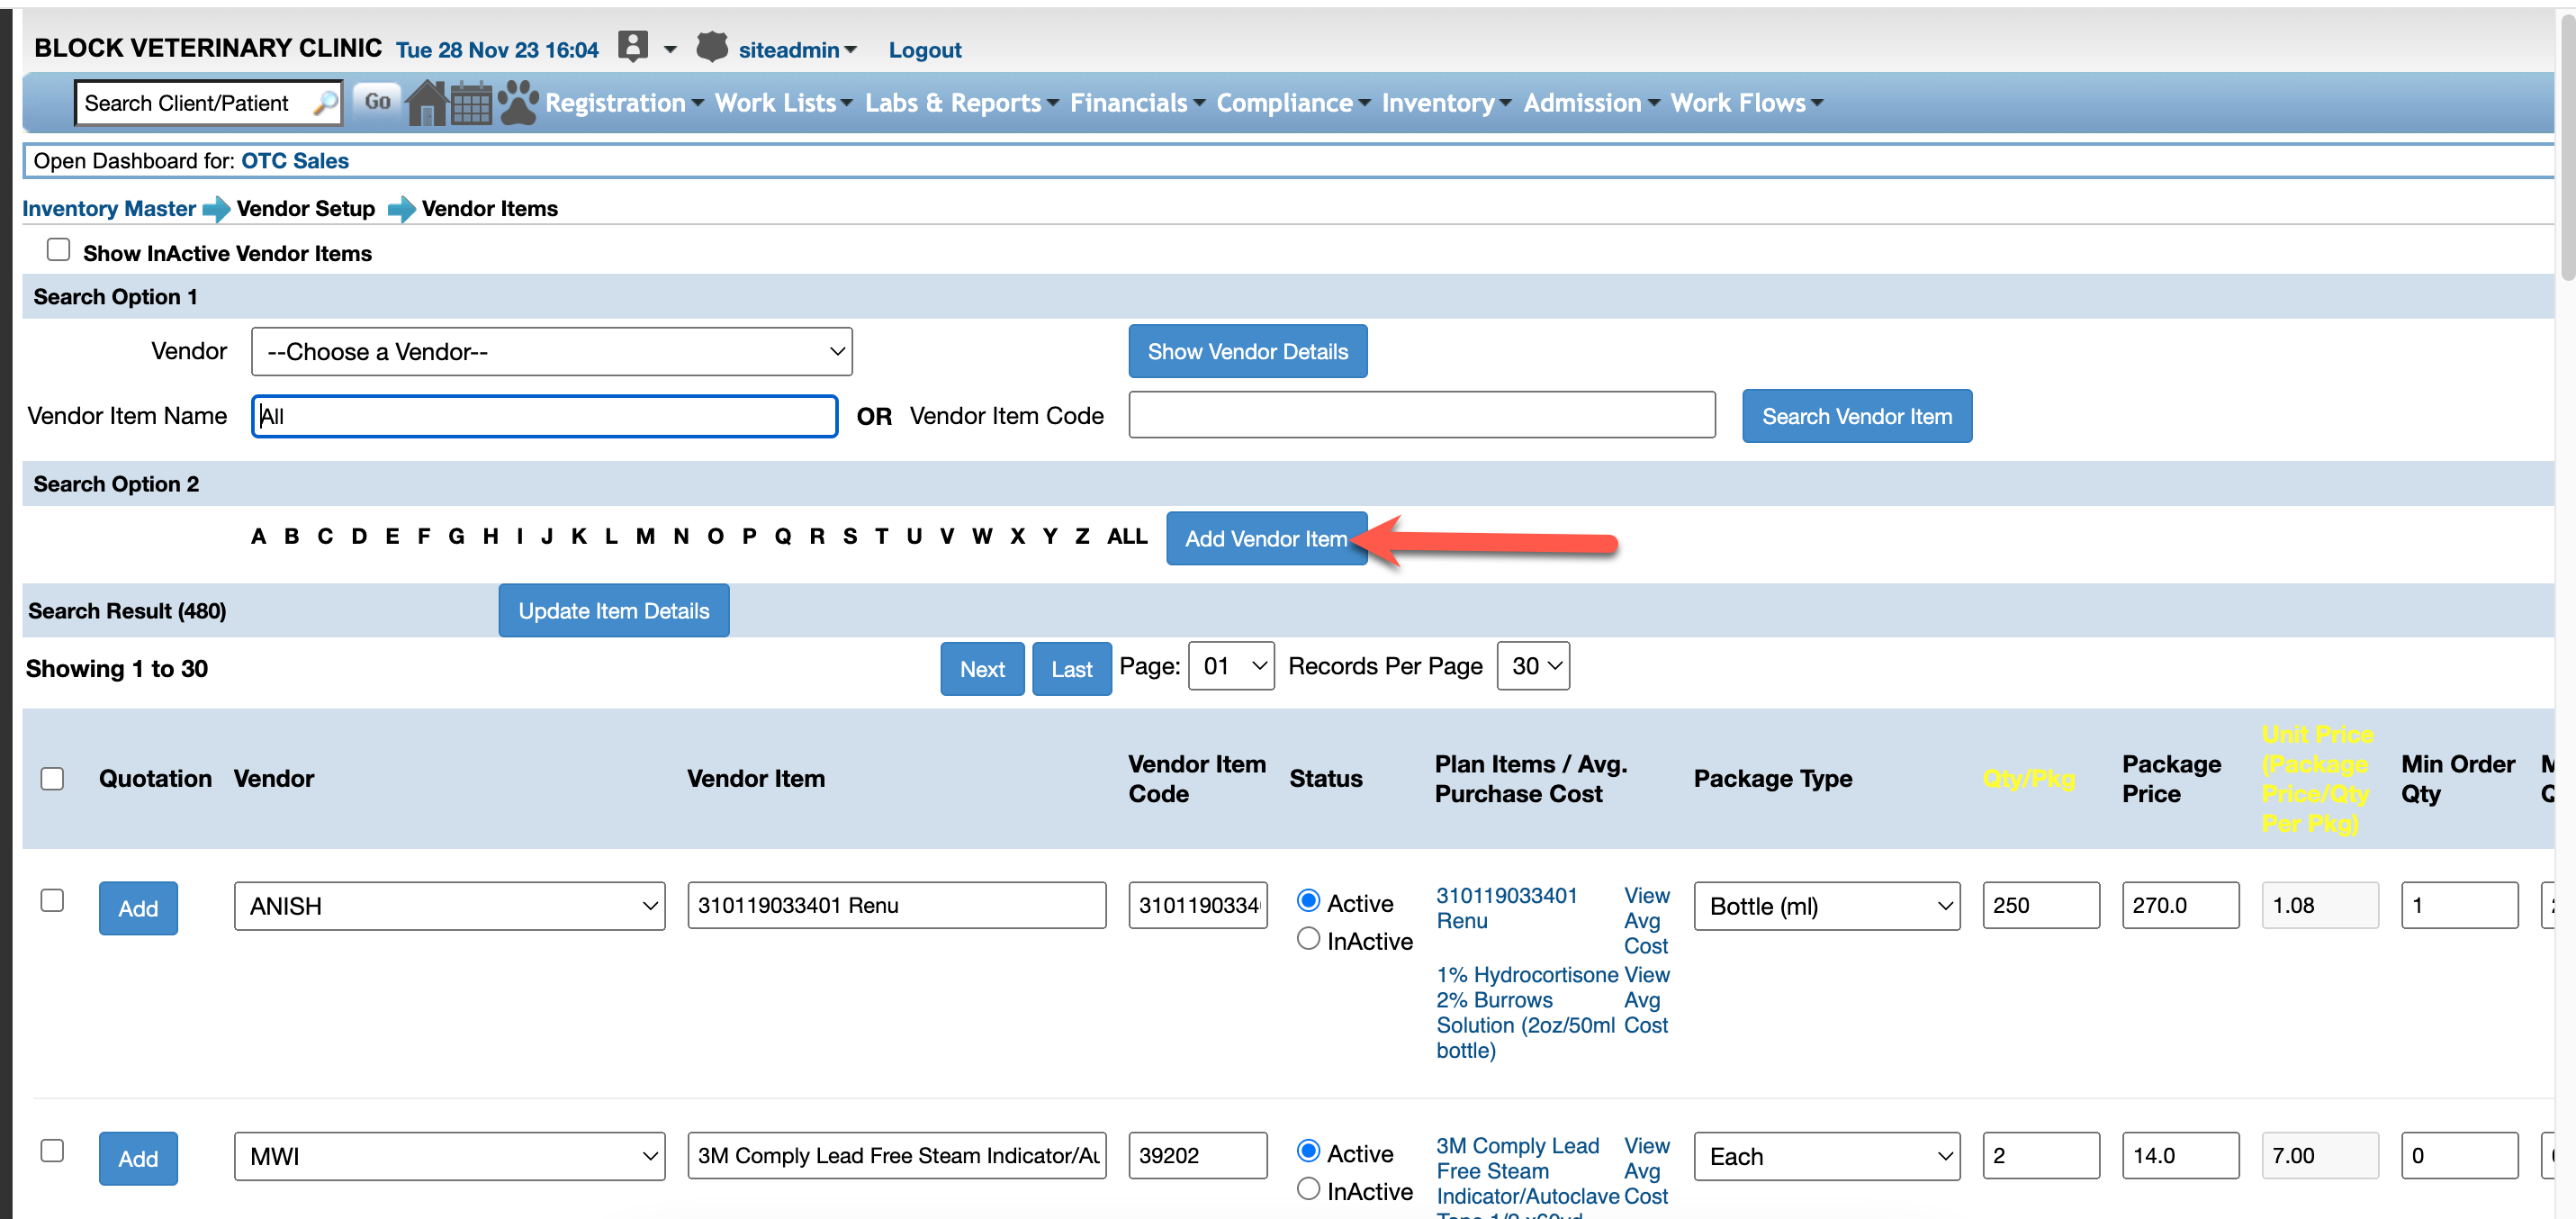Select Active radio for 3M Comply item

pyautogui.click(x=1308, y=1150)
